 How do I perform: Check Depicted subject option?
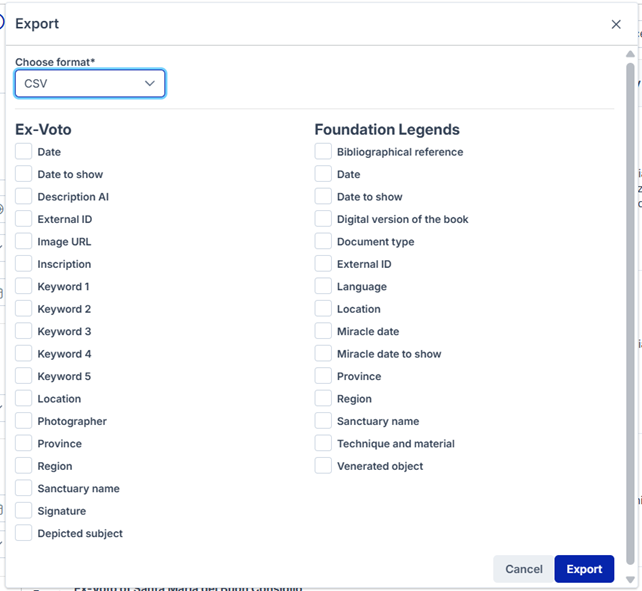[24, 533]
